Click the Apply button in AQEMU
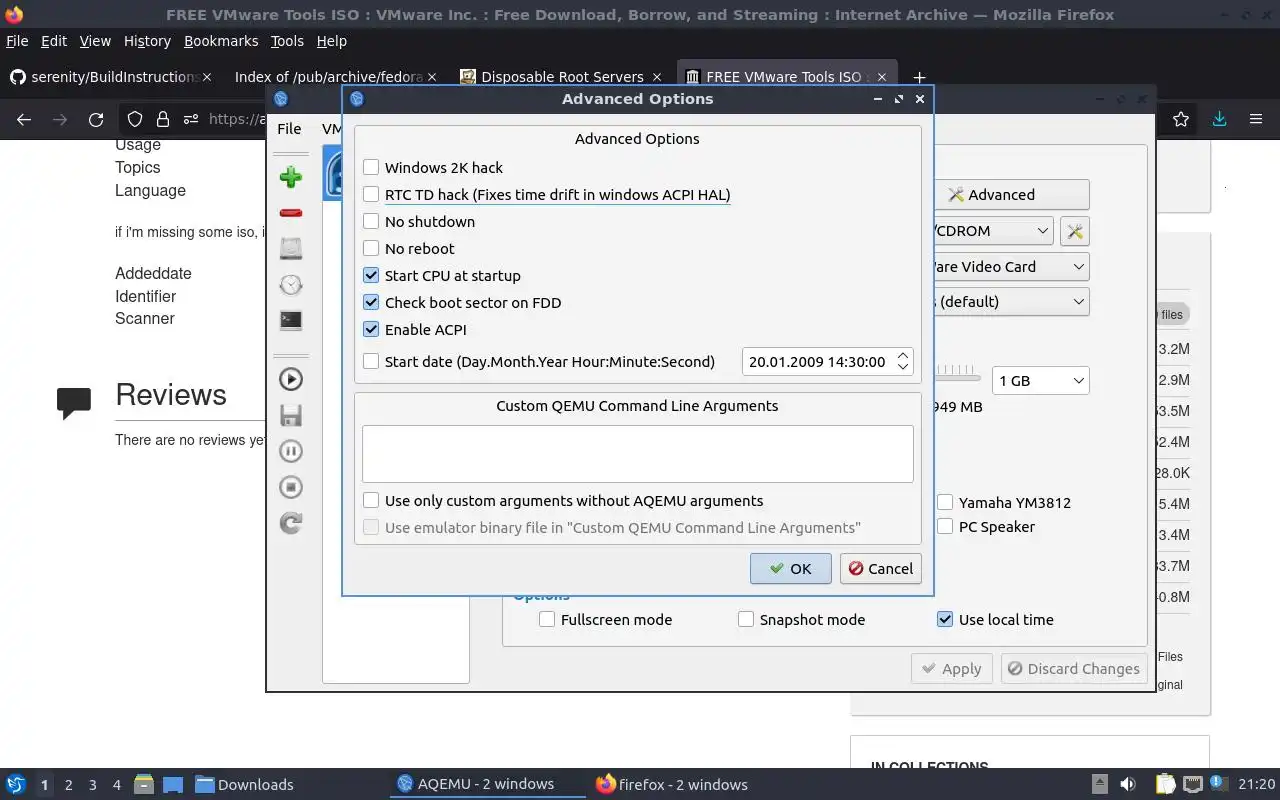 (951, 669)
